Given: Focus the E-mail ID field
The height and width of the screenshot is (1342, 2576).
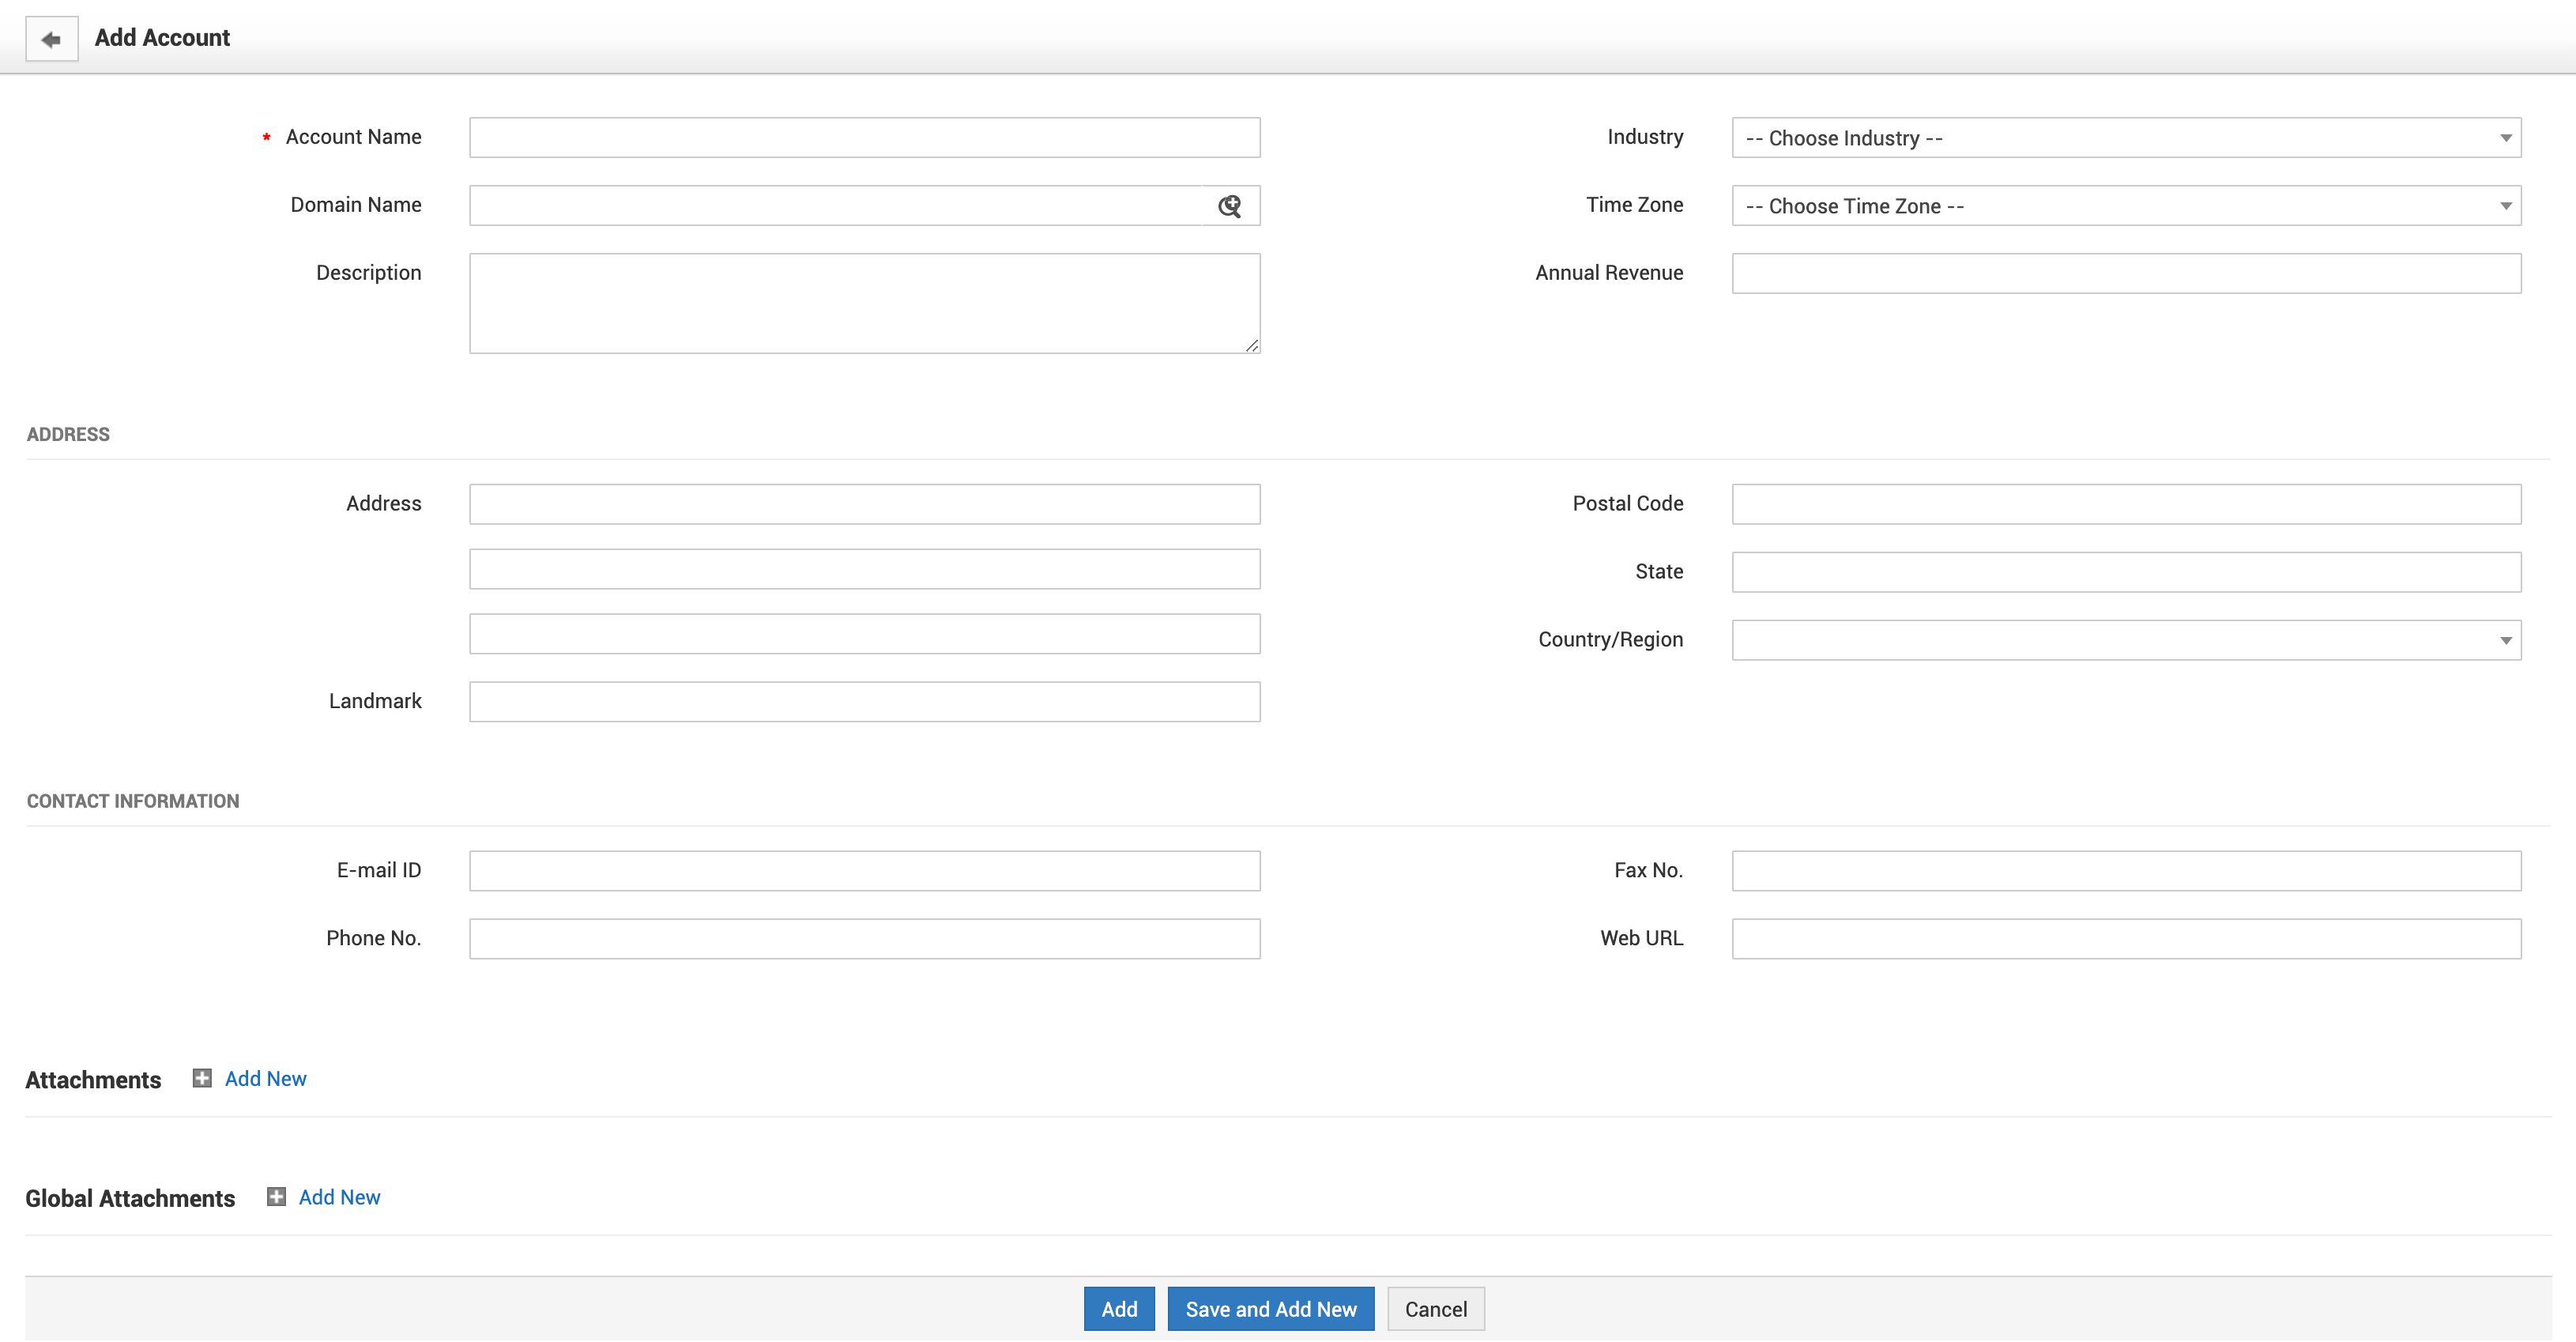Looking at the screenshot, I should coord(864,870).
